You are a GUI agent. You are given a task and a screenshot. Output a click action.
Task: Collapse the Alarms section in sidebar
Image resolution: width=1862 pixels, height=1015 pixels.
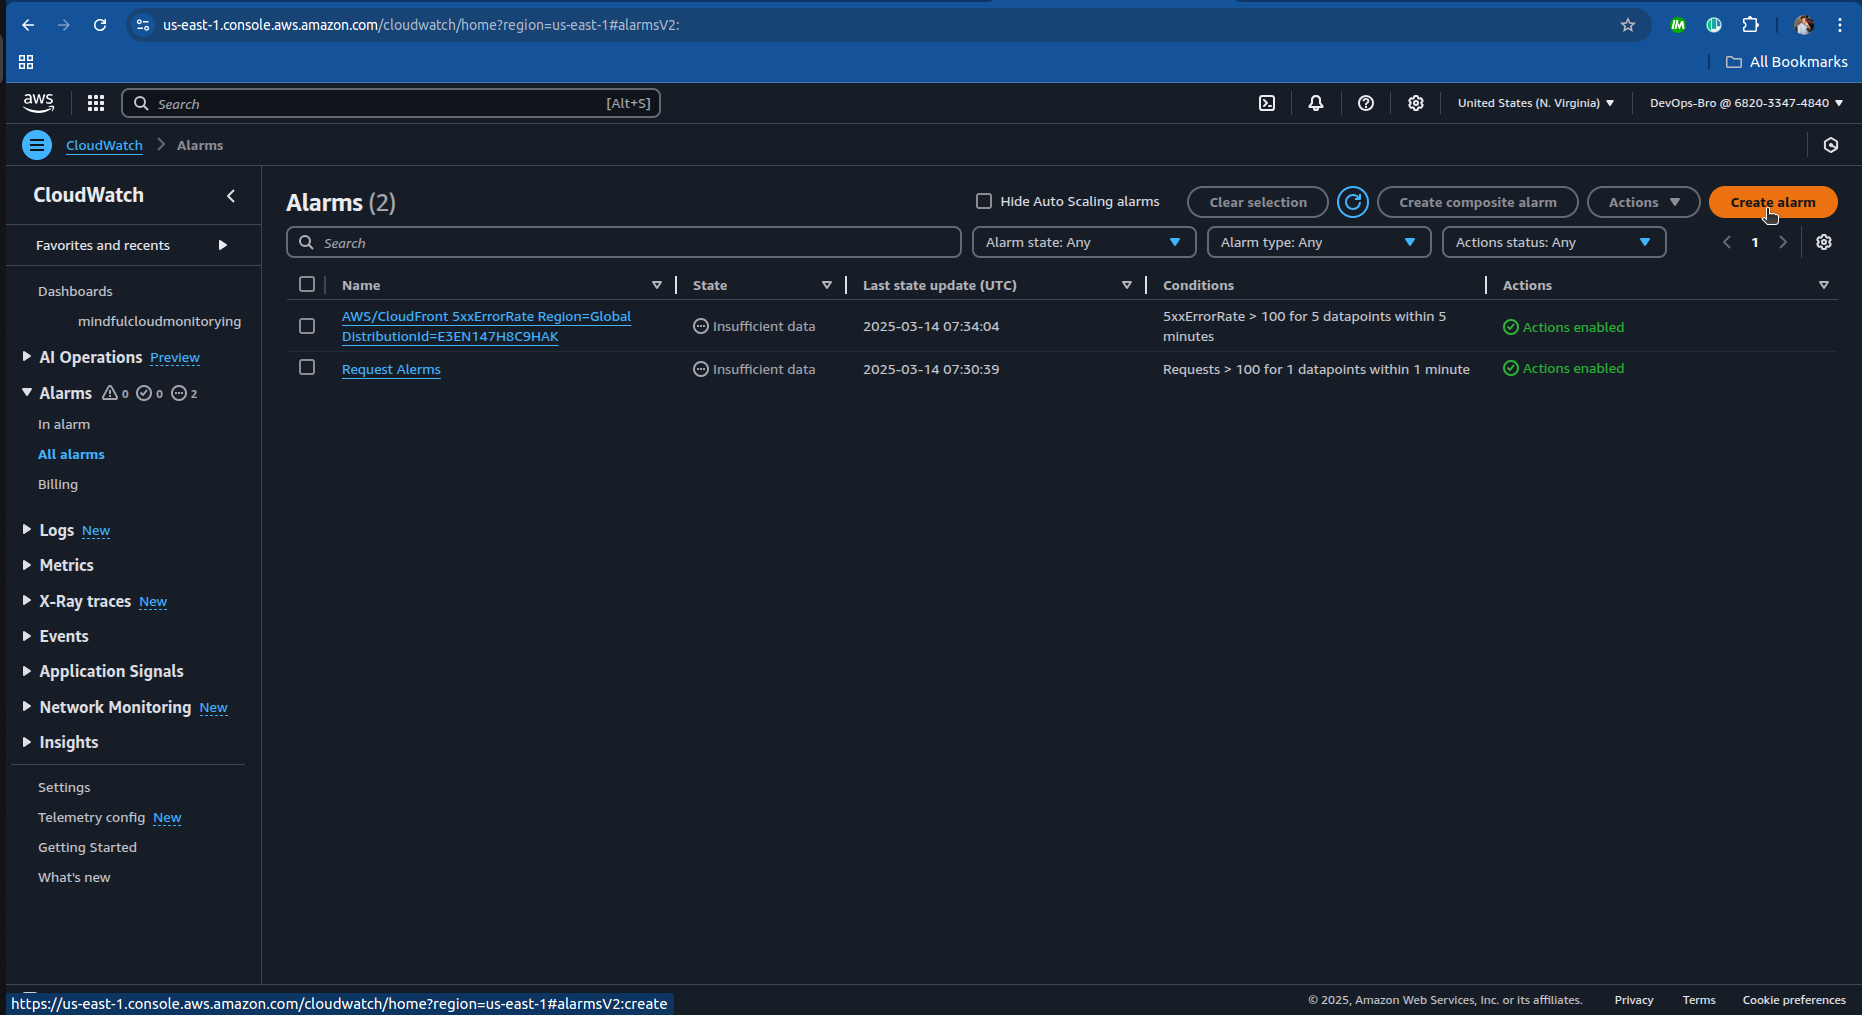point(27,392)
